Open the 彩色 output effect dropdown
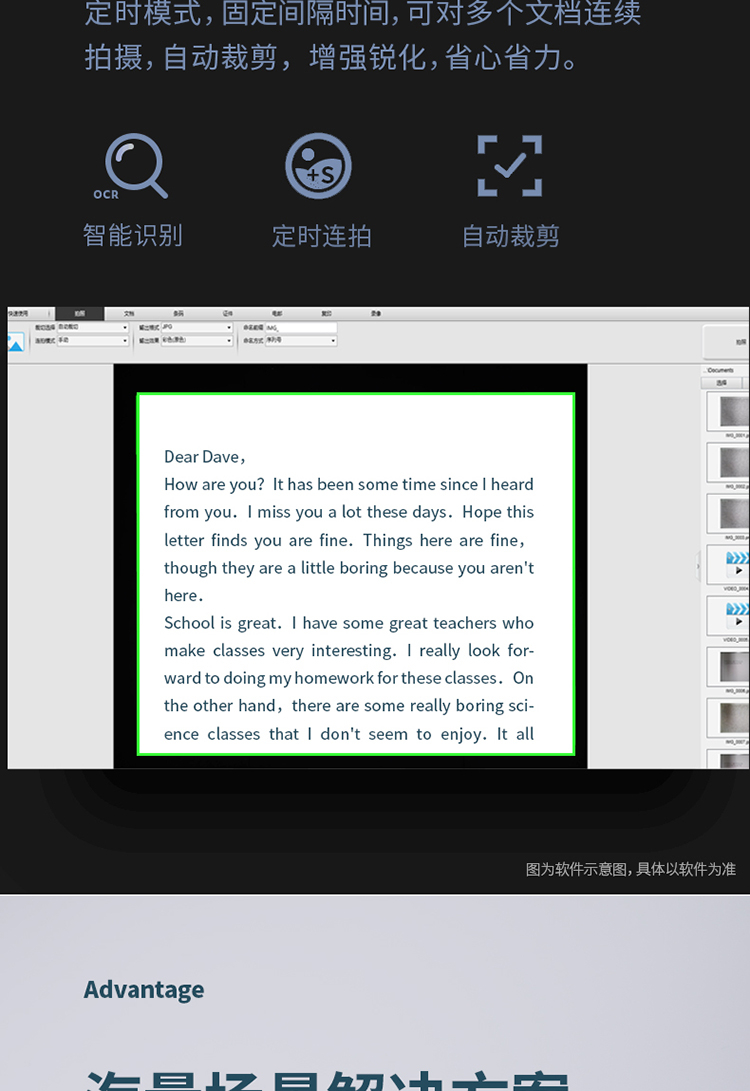This screenshot has width=750, height=1091. point(197,340)
